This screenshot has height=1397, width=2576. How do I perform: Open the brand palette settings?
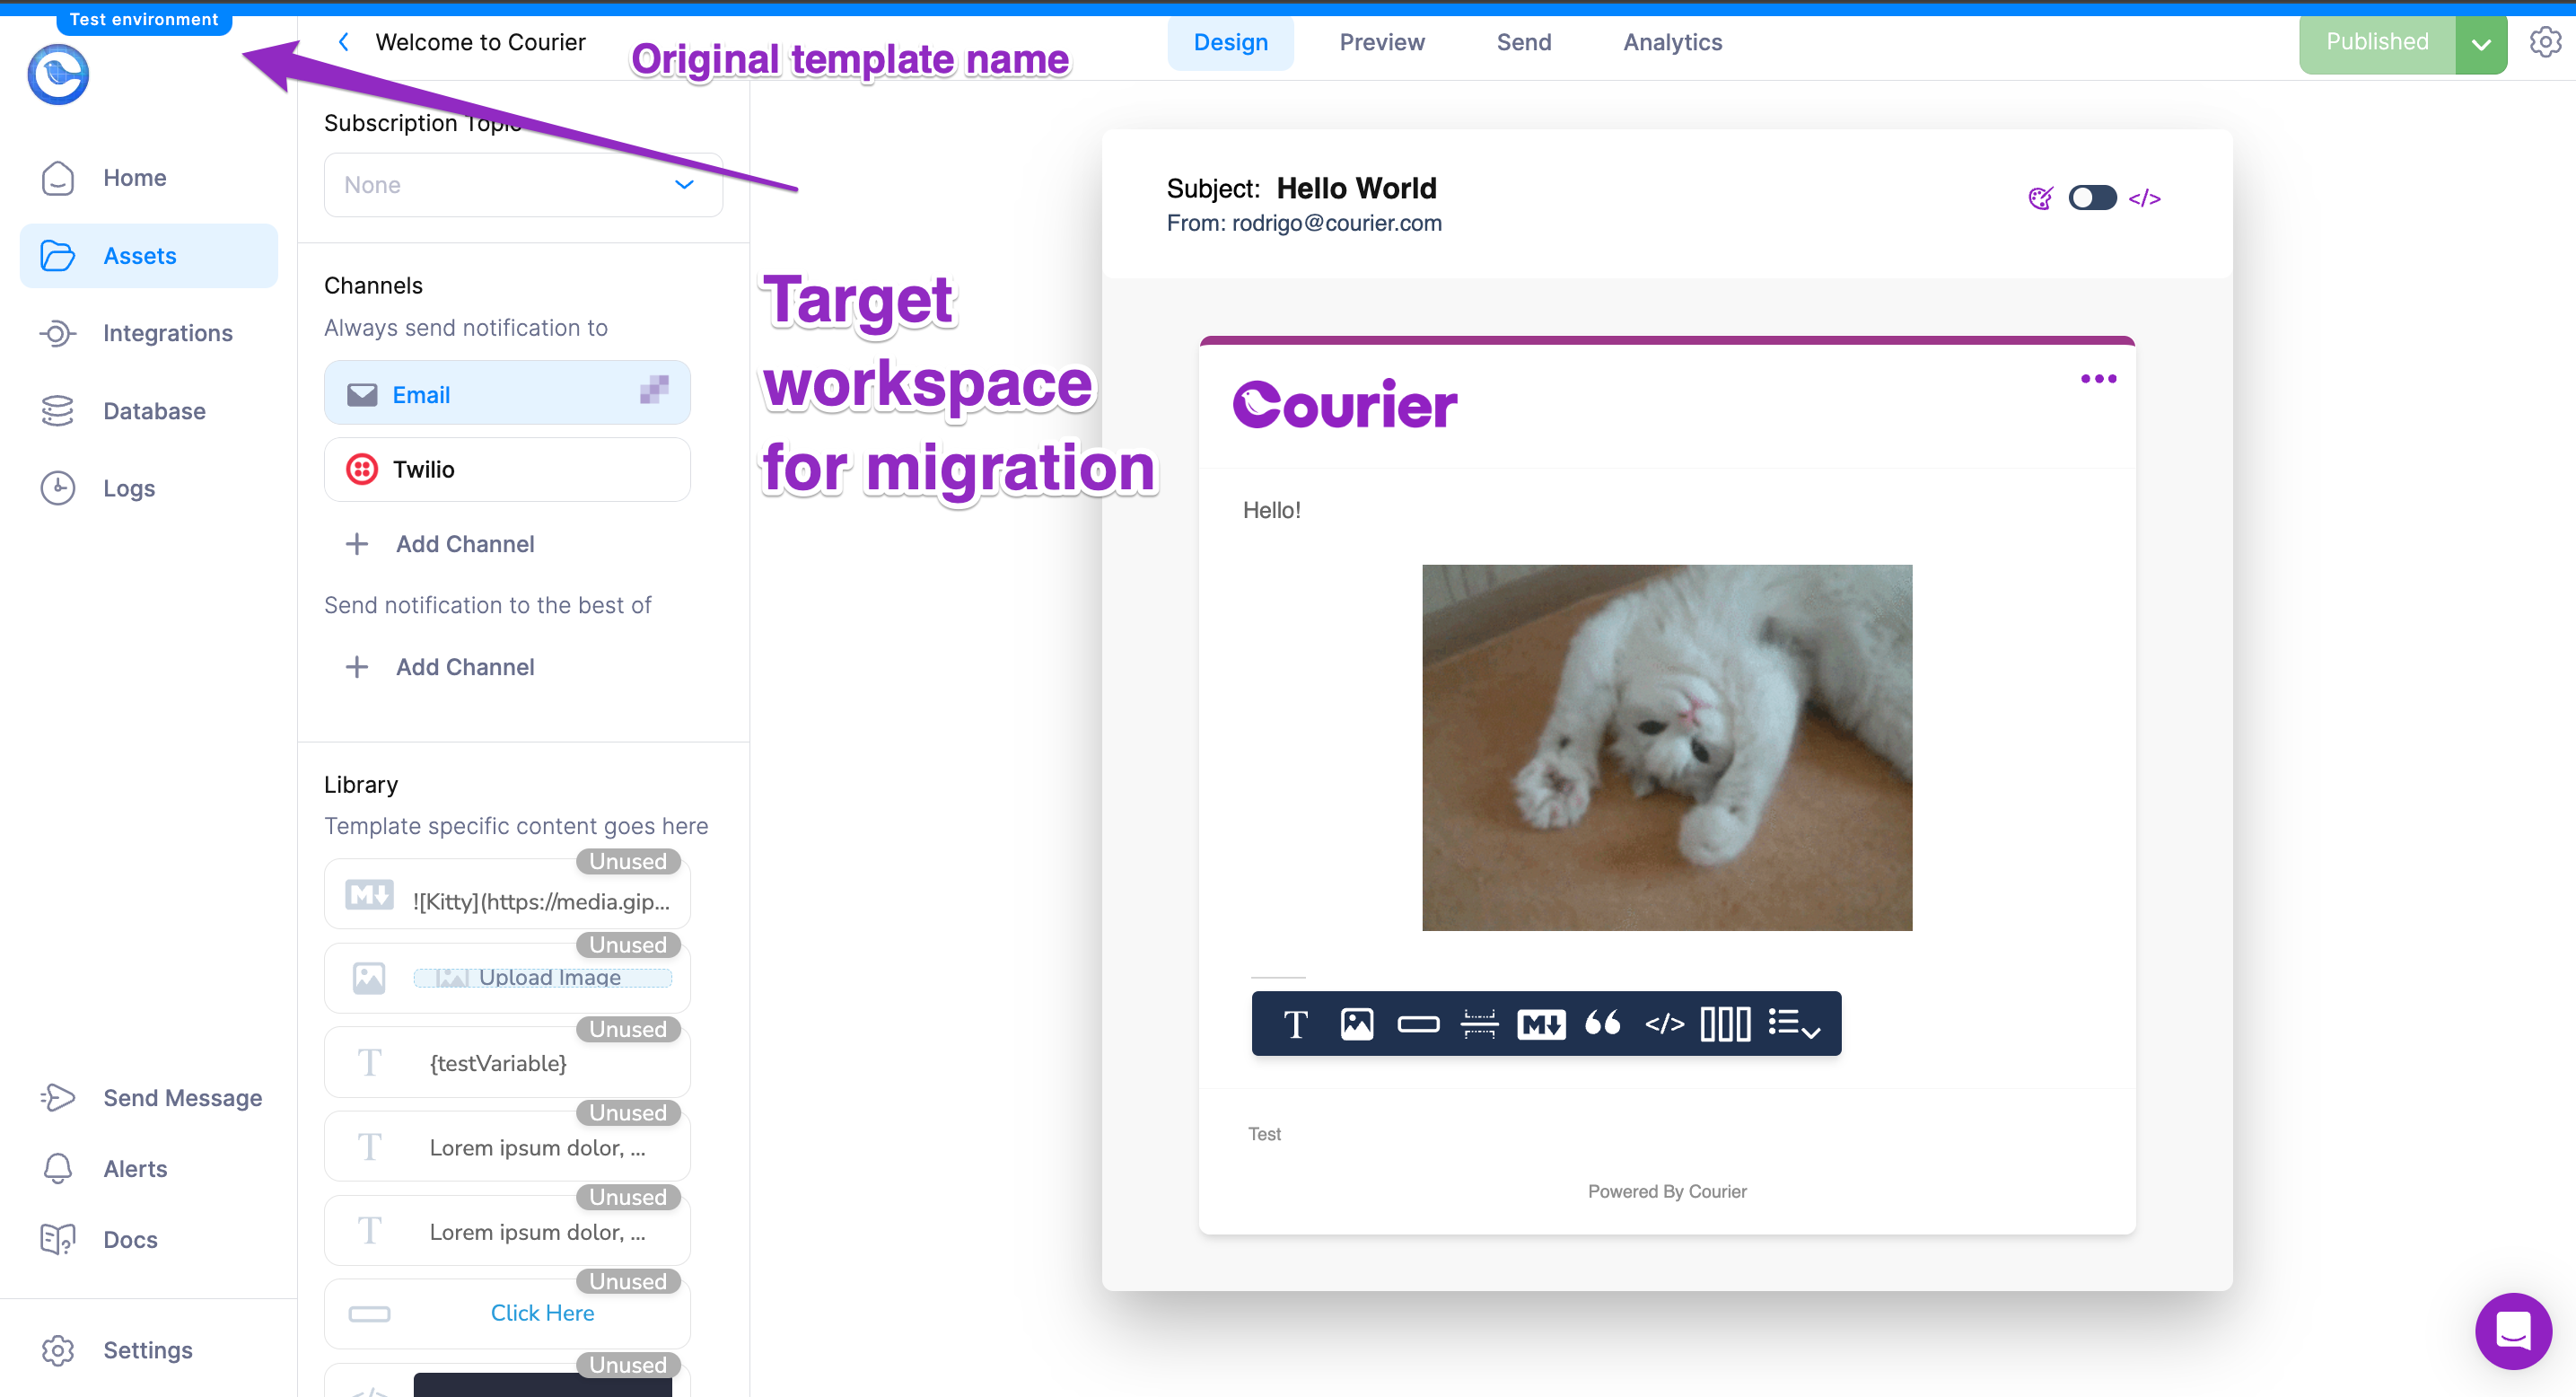click(x=2040, y=197)
